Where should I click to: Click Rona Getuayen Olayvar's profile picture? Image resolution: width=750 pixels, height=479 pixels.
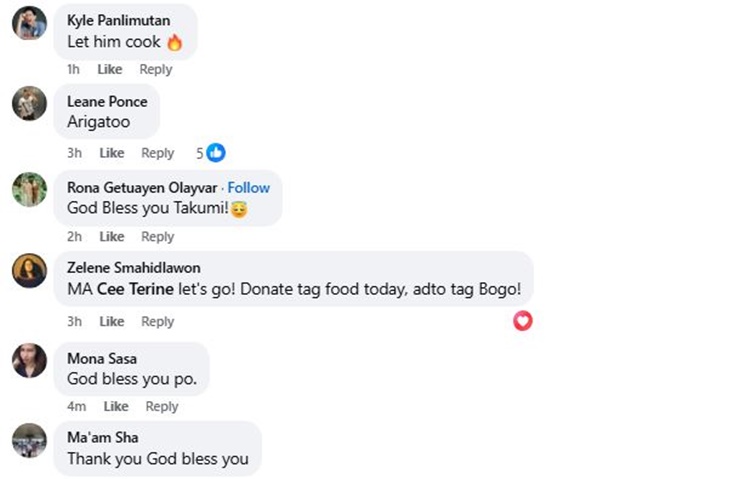pos(29,189)
